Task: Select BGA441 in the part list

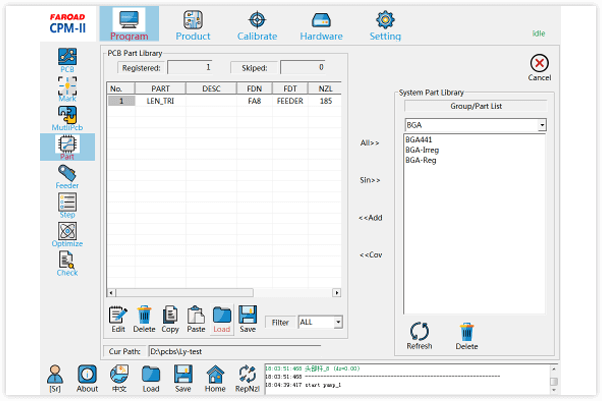Action: (419, 140)
